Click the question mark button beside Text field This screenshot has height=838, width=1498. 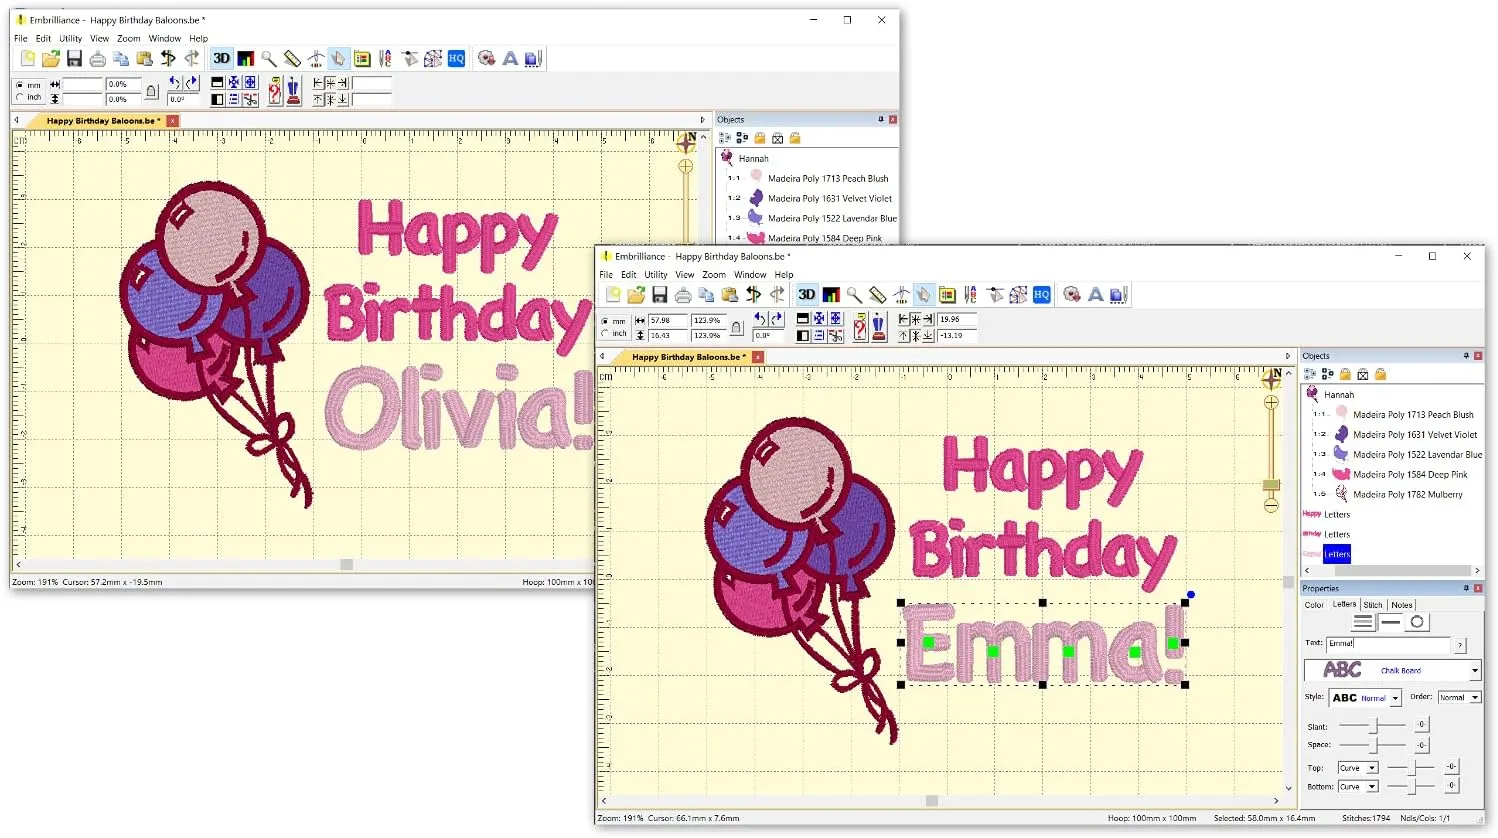[1460, 645]
